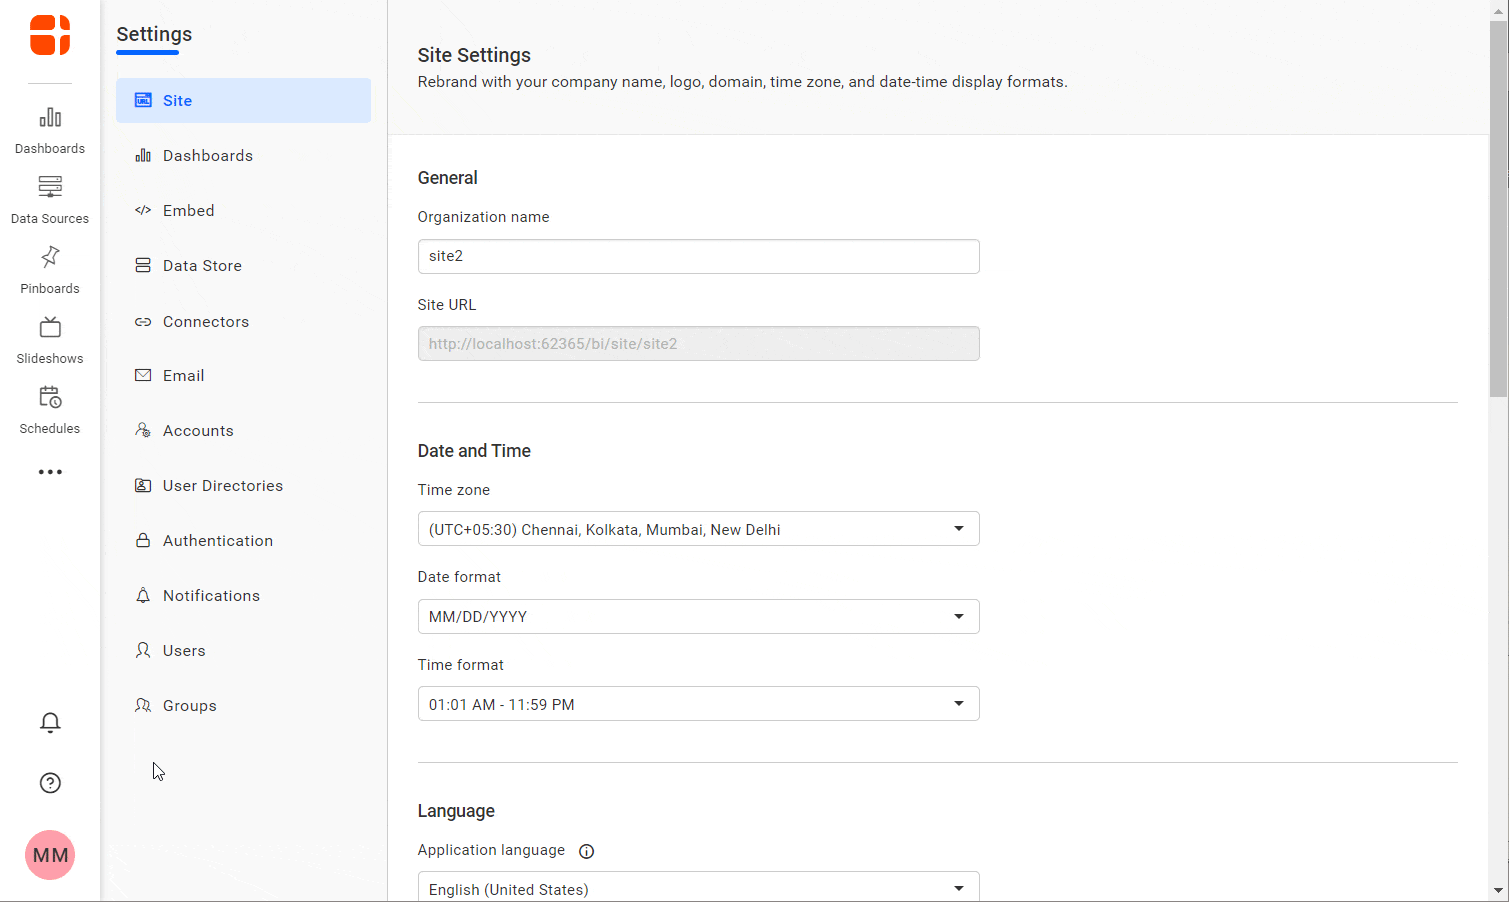The width and height of the screenshot is (1509, 902).
Task: Open the Date format combo box
Action: (x=698, y=616)
